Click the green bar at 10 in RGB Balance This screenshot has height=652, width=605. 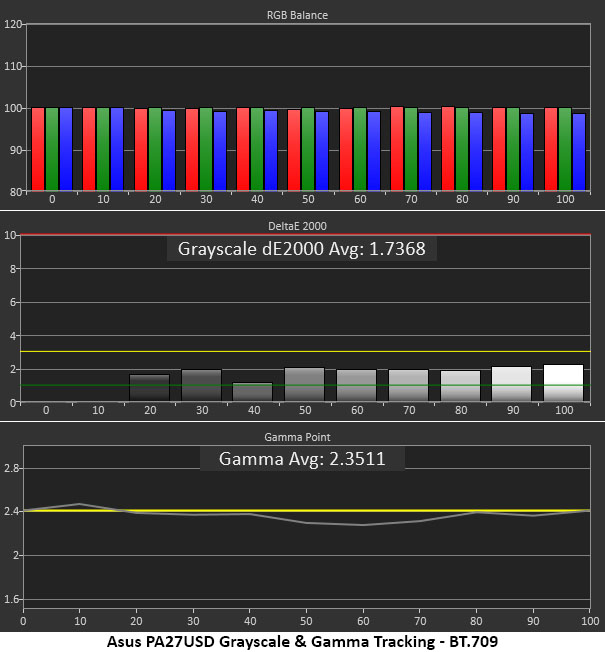click(103, 149)
